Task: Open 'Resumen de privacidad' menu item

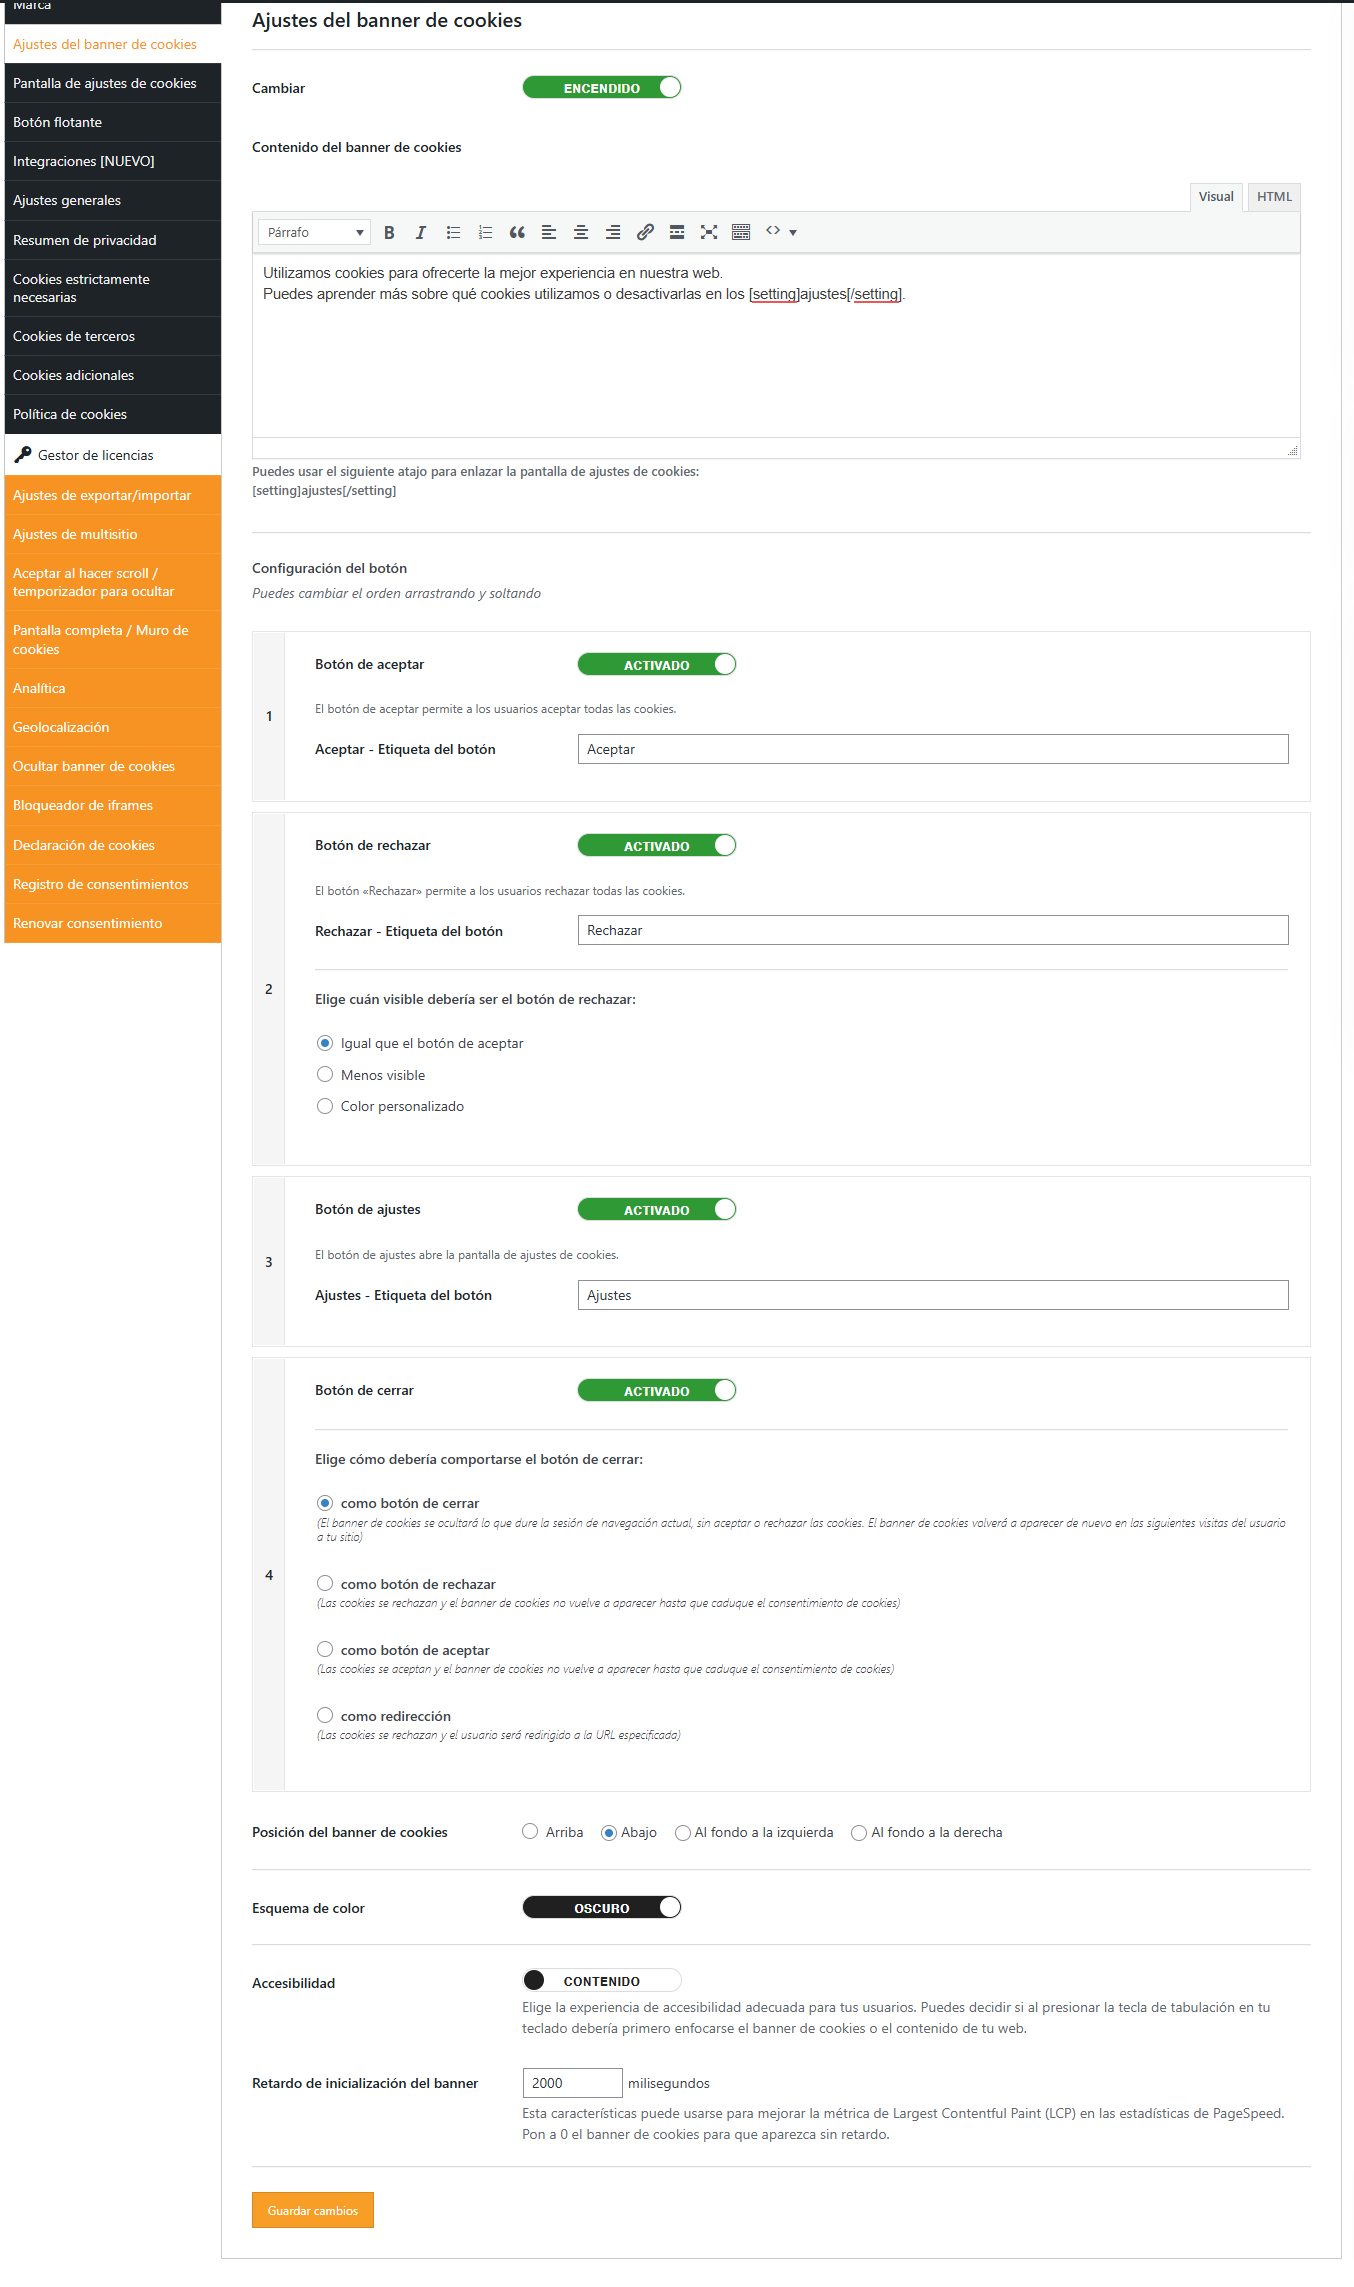Action: tap(113, 240)
